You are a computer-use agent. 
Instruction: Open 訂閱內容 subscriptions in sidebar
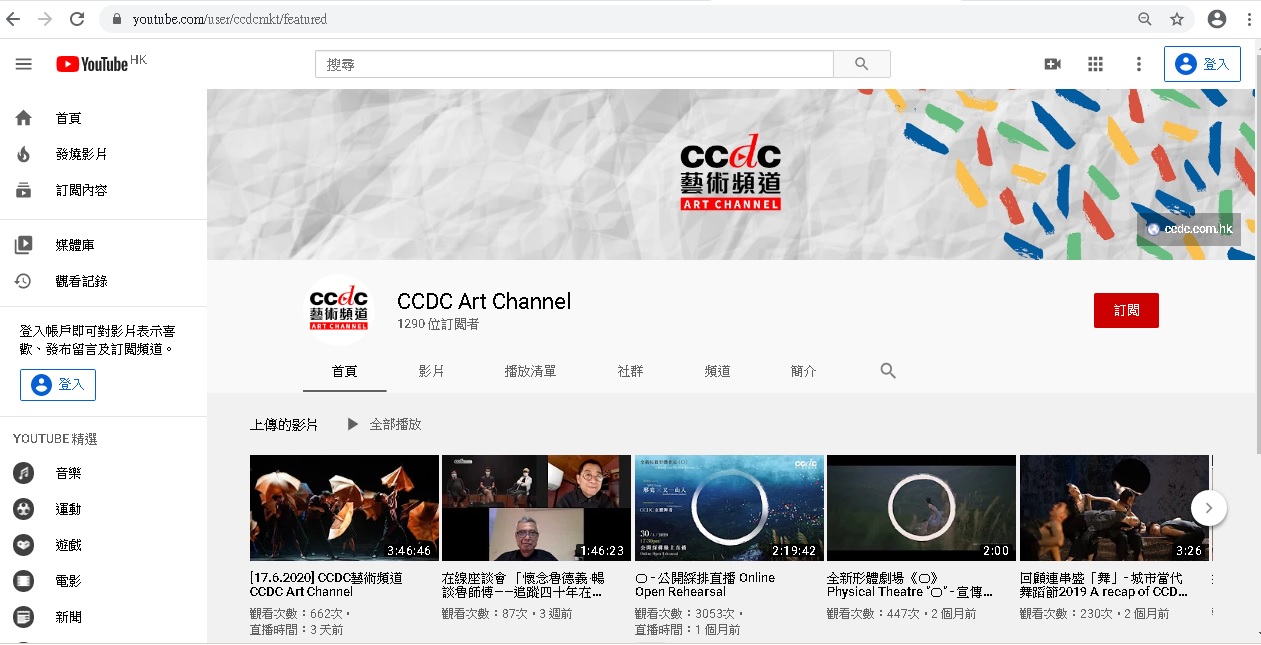coord(103,190)
